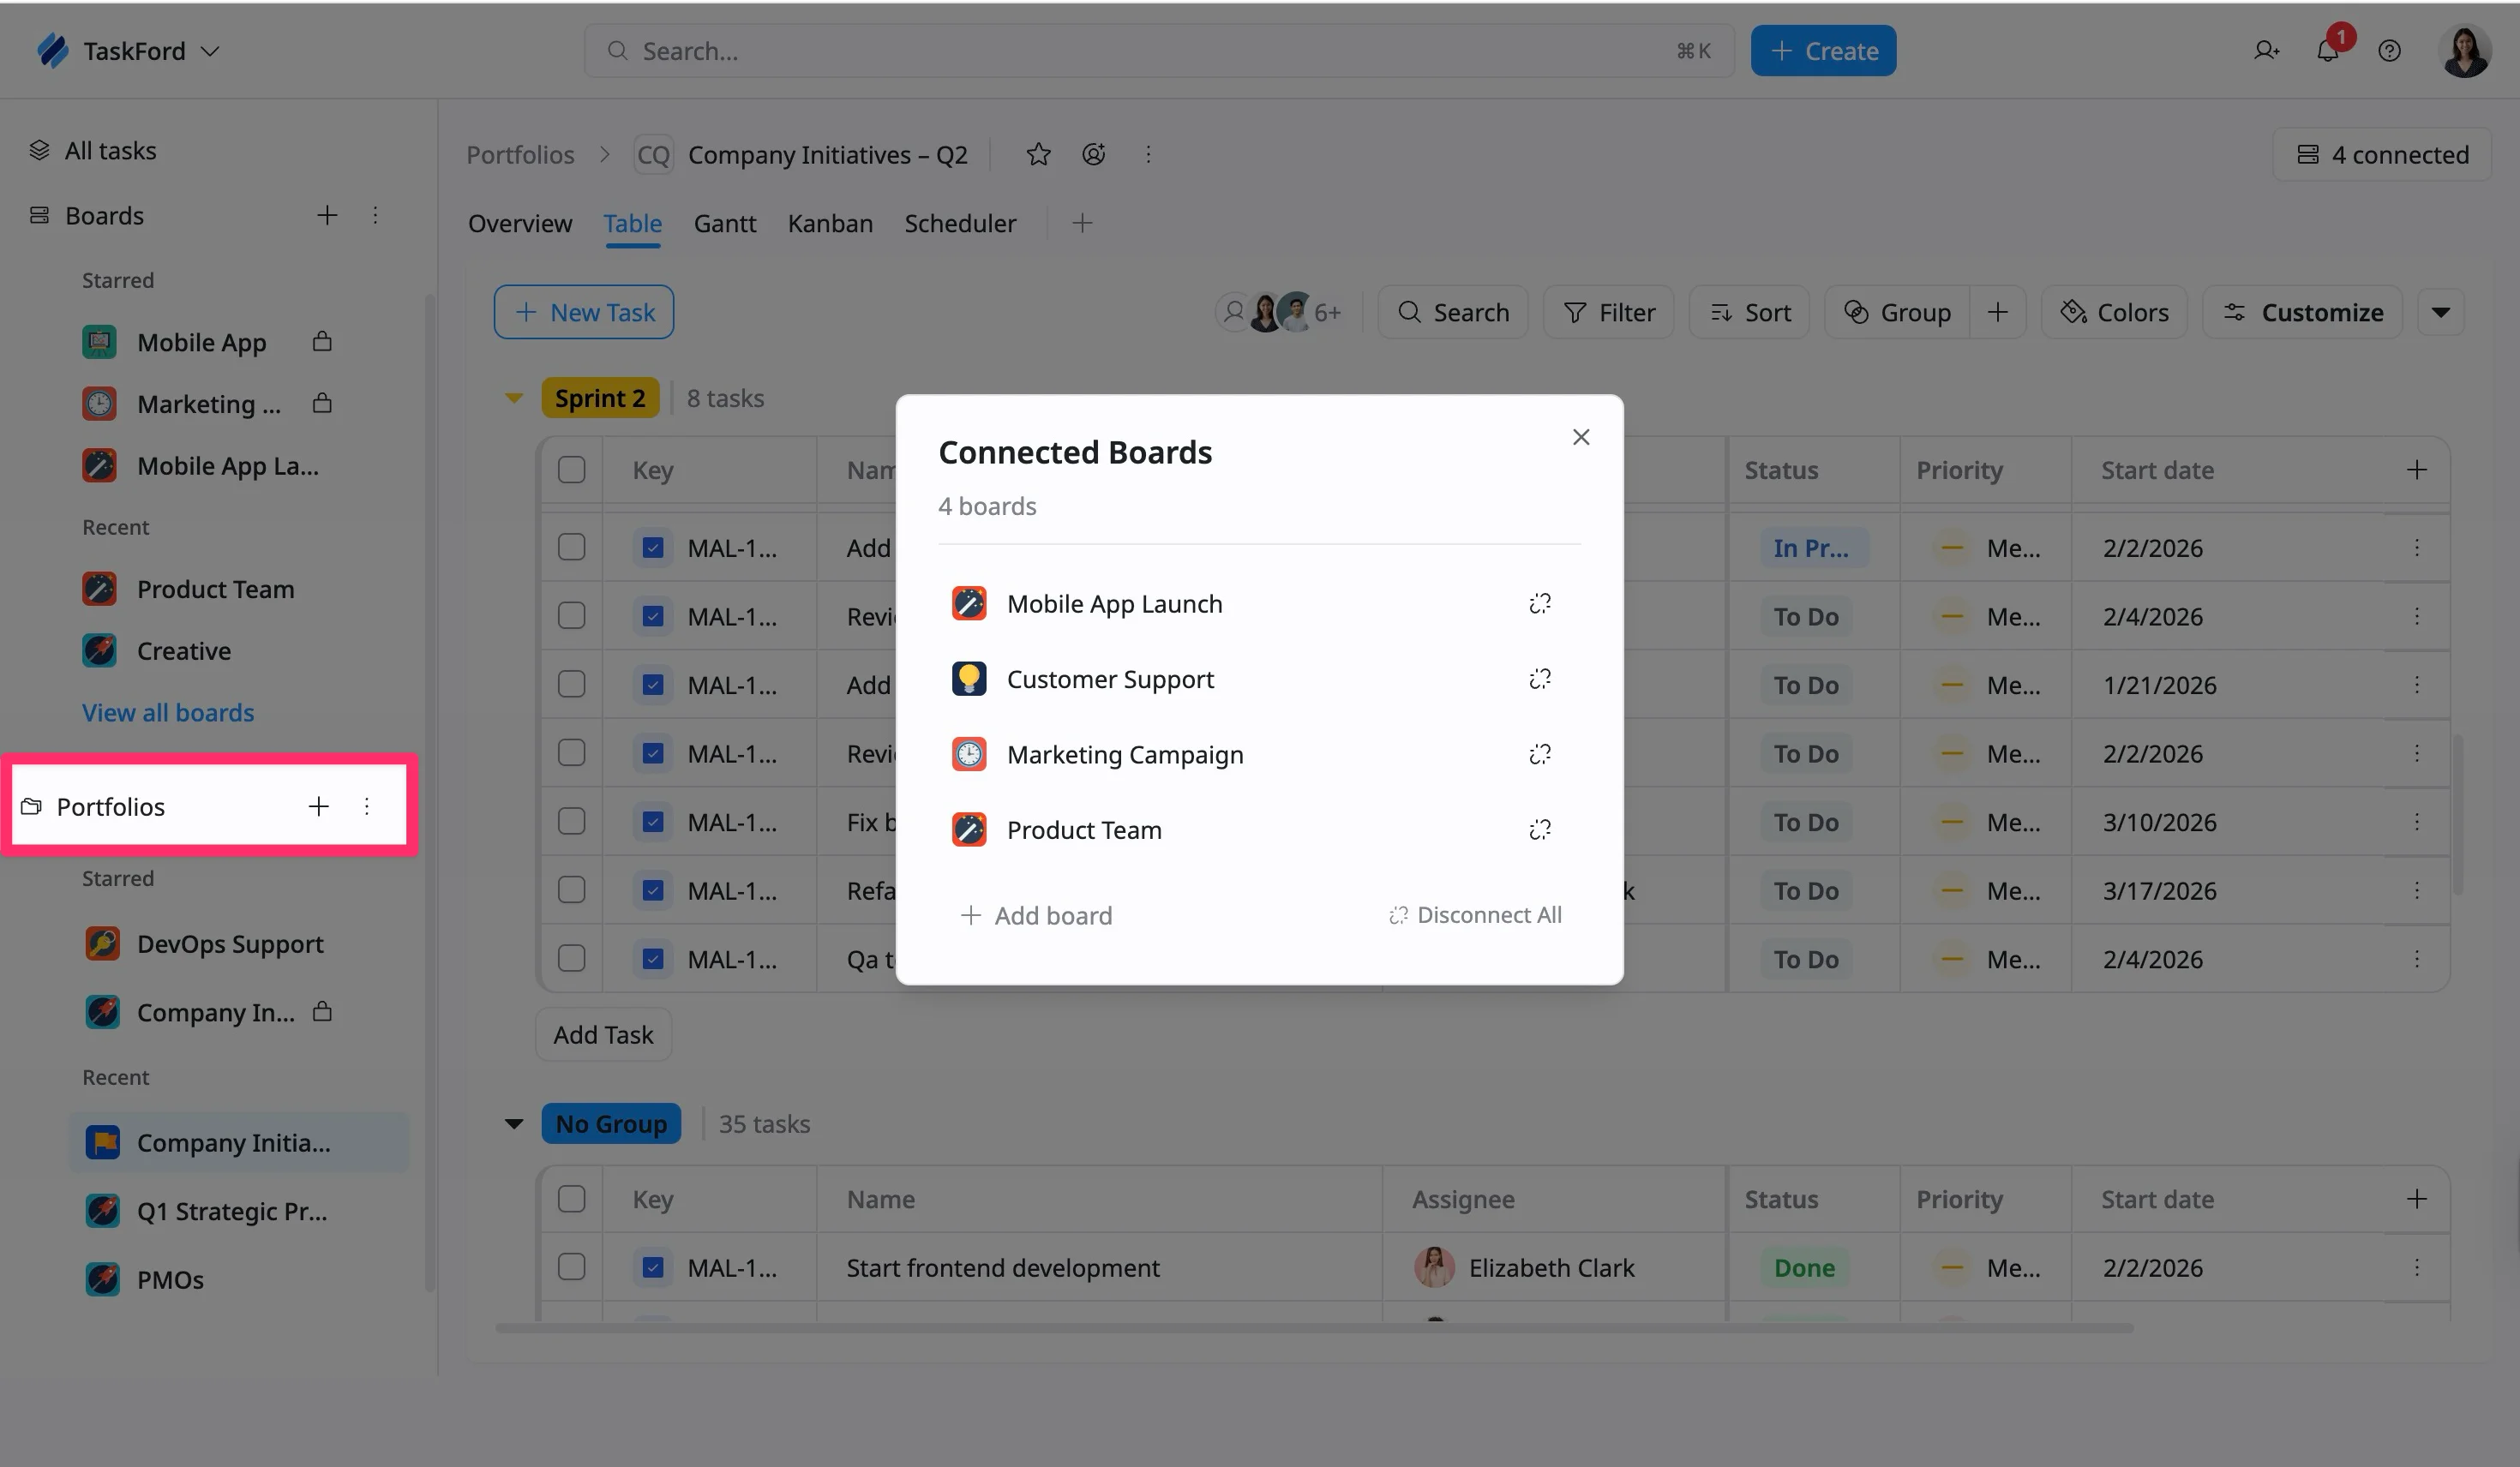The height and width of the screenshot is (1467, 2520).
Task: Open the To Do status for 1/21/2026 task
Action: [1806, 685]
